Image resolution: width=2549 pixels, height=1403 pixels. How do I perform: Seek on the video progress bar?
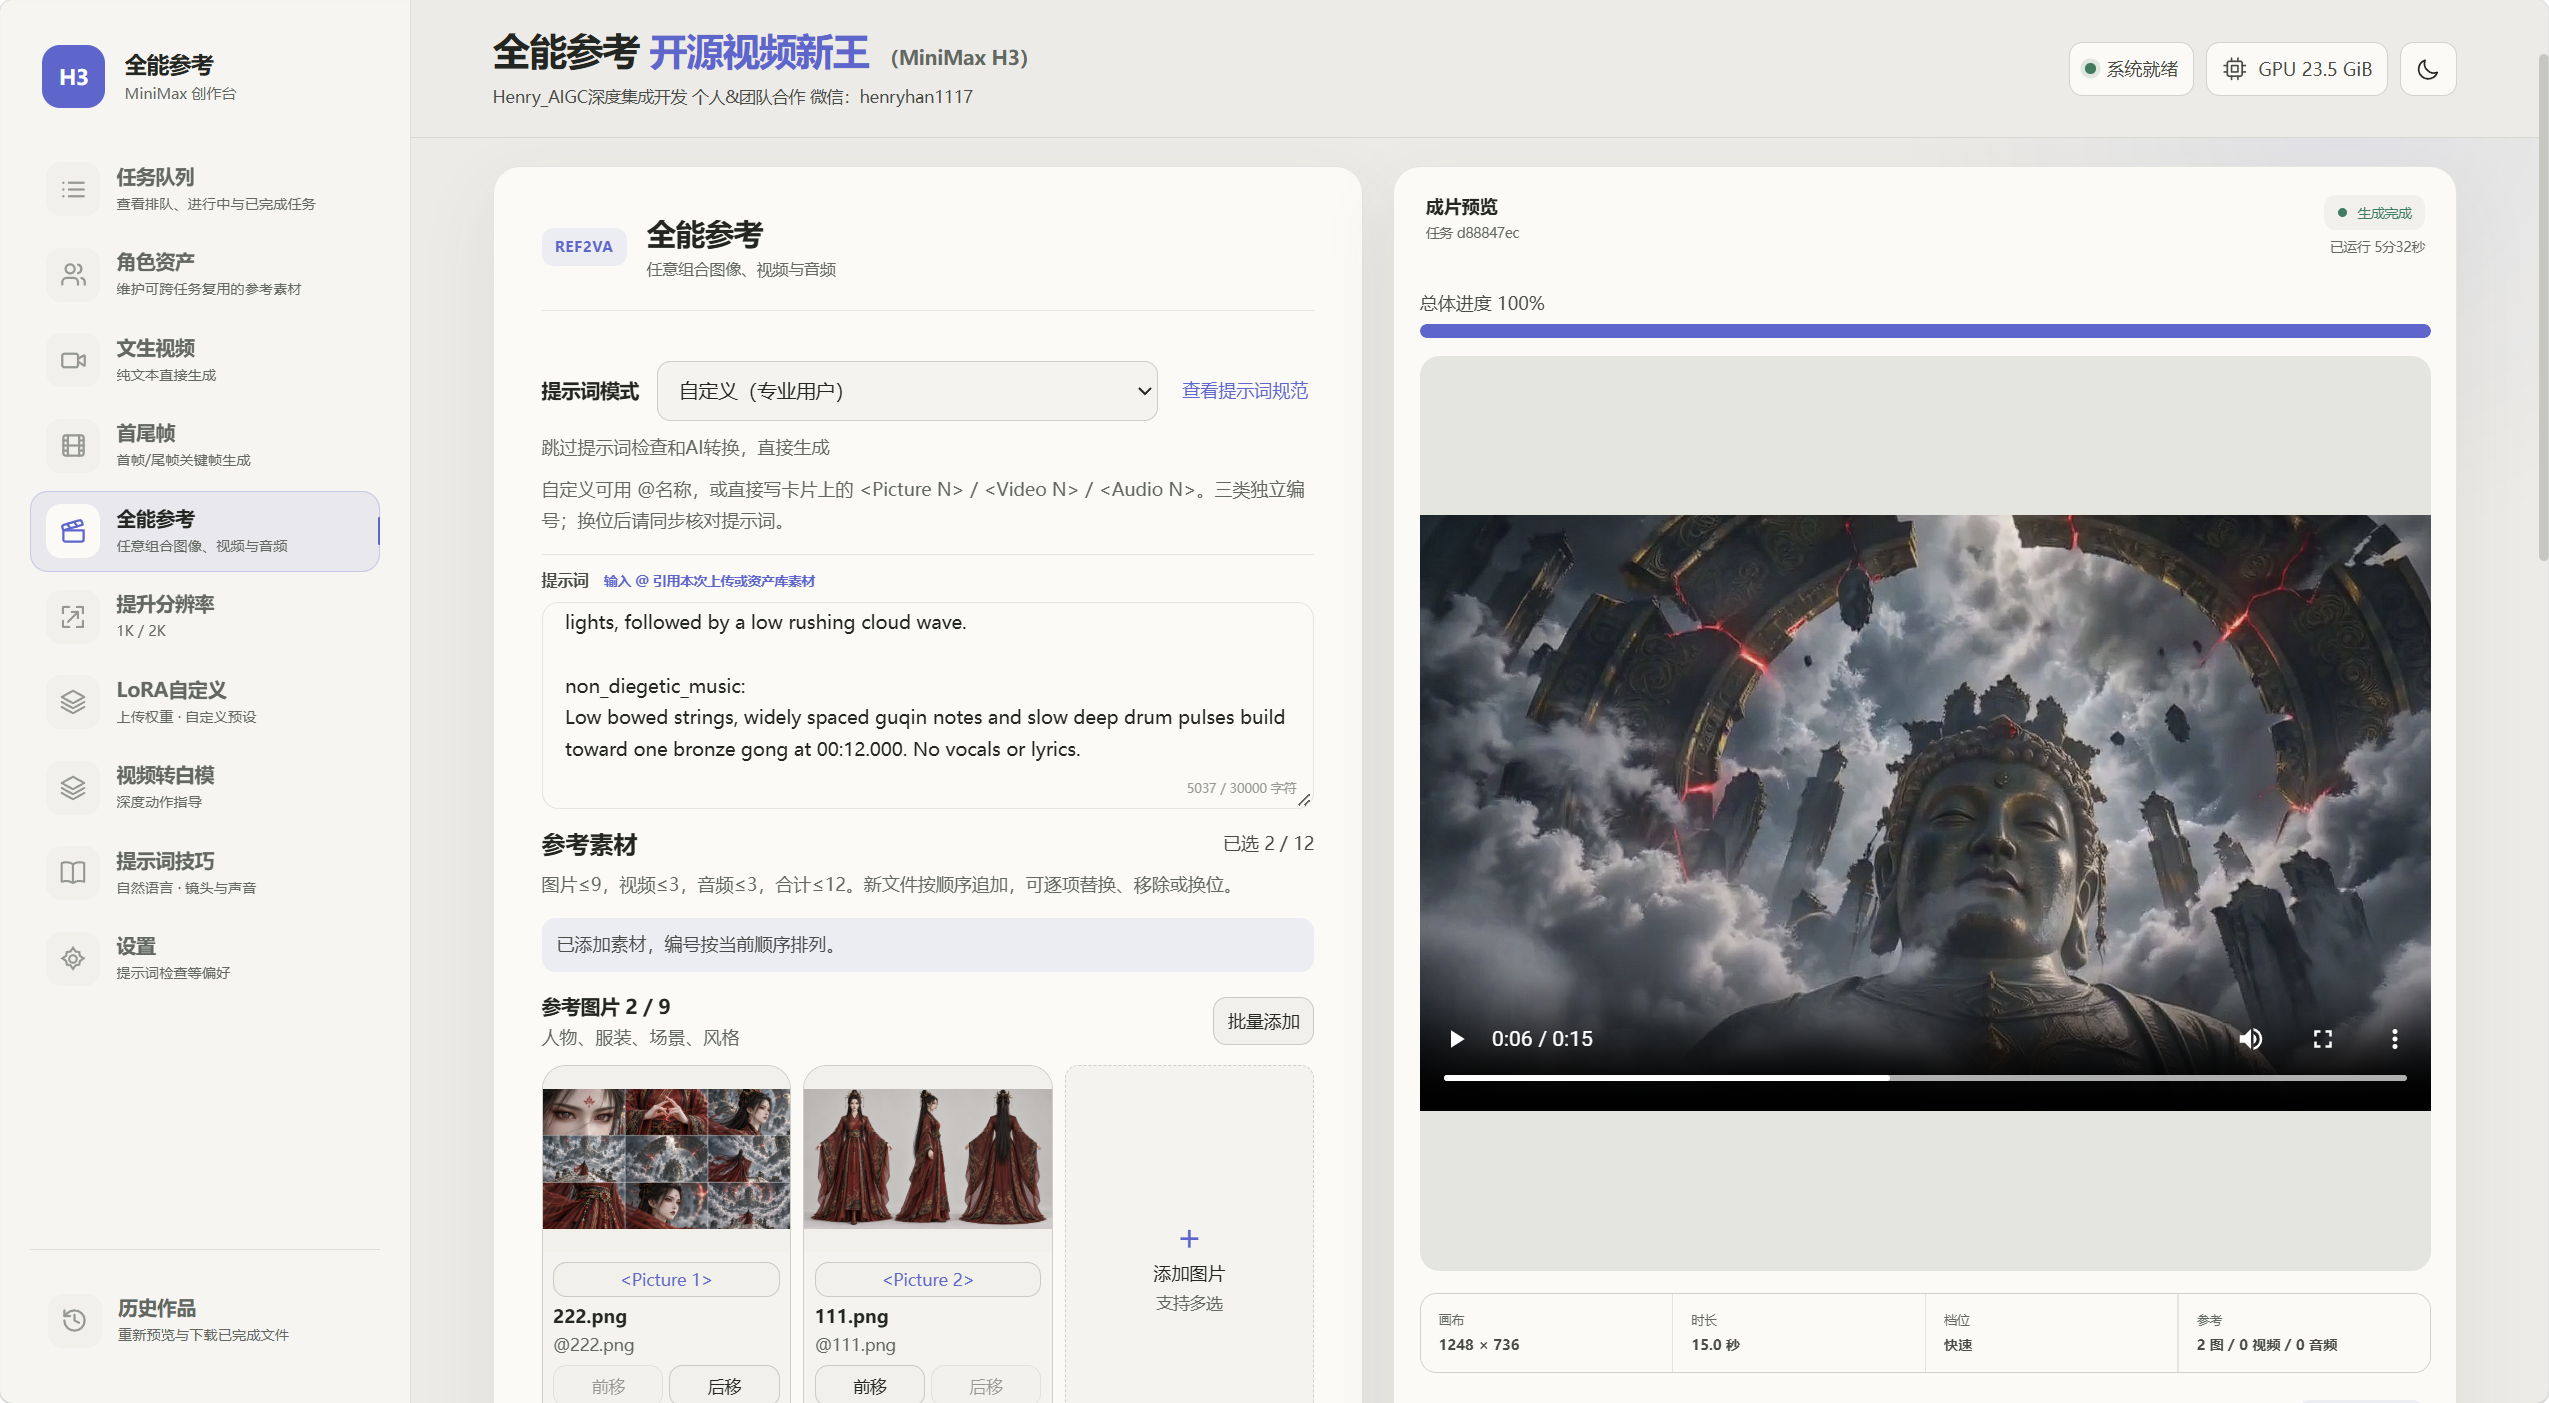pyautogui.click(x=1925, y=1078)
